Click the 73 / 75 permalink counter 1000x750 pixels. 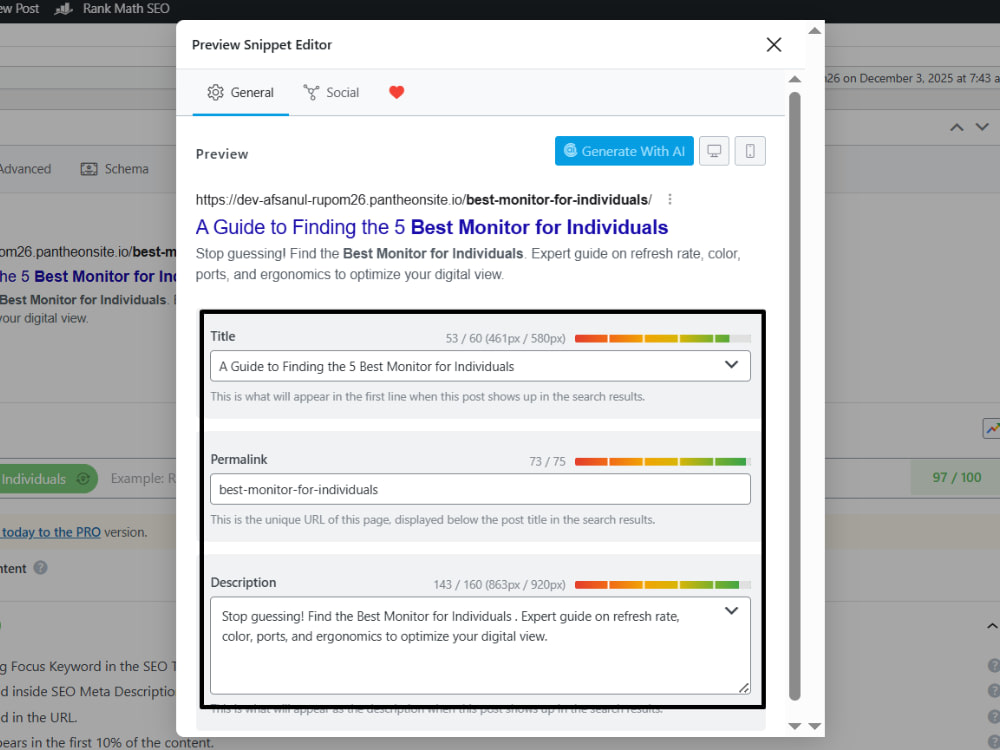pyautogui.click(x=547, y=462)
